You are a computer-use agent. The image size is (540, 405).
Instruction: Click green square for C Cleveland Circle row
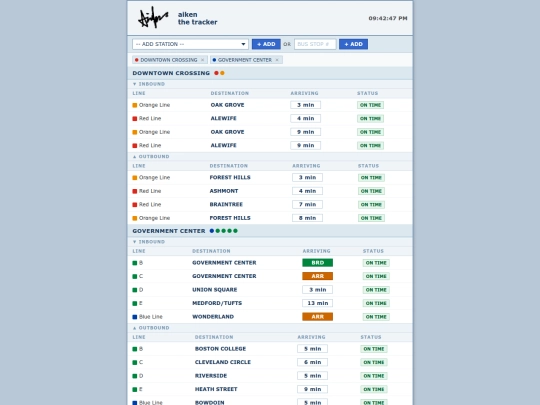(135, 362)
